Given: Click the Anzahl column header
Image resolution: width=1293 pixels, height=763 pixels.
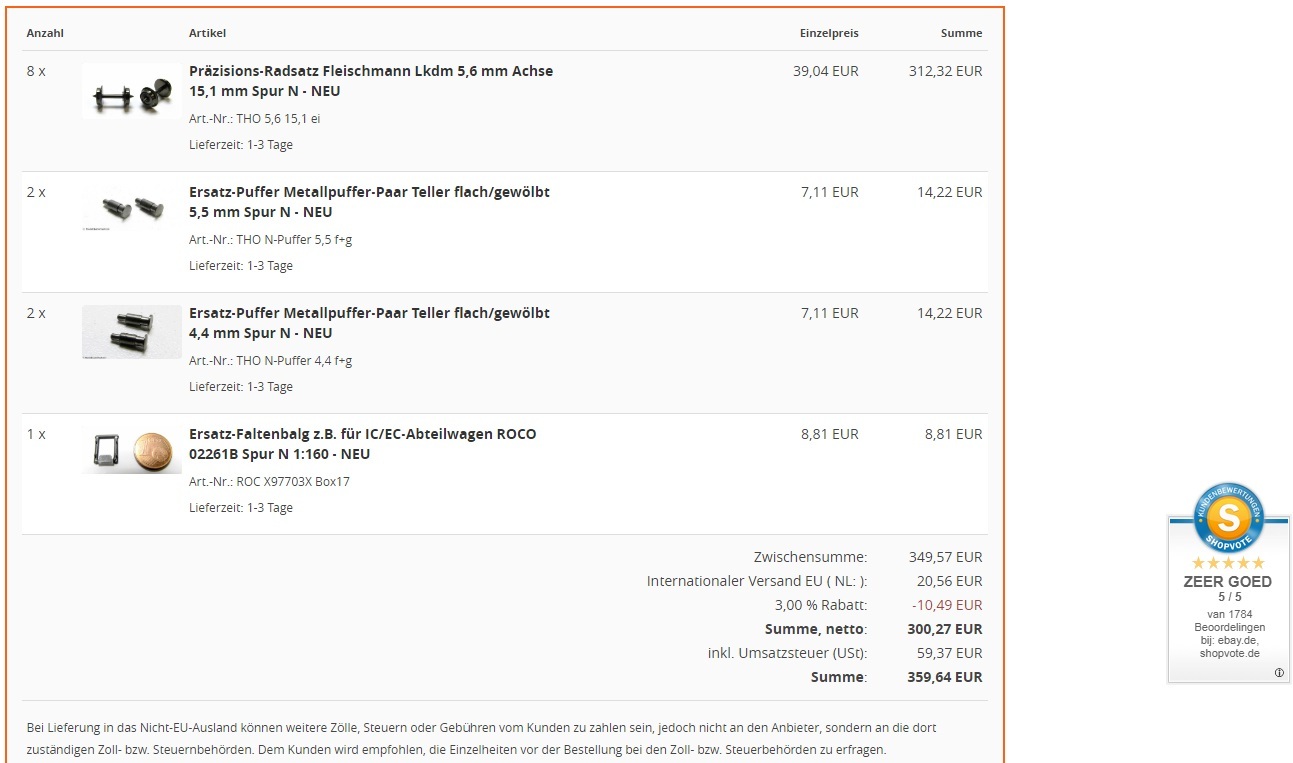Looking at the screenshot, I should (45, 33).
